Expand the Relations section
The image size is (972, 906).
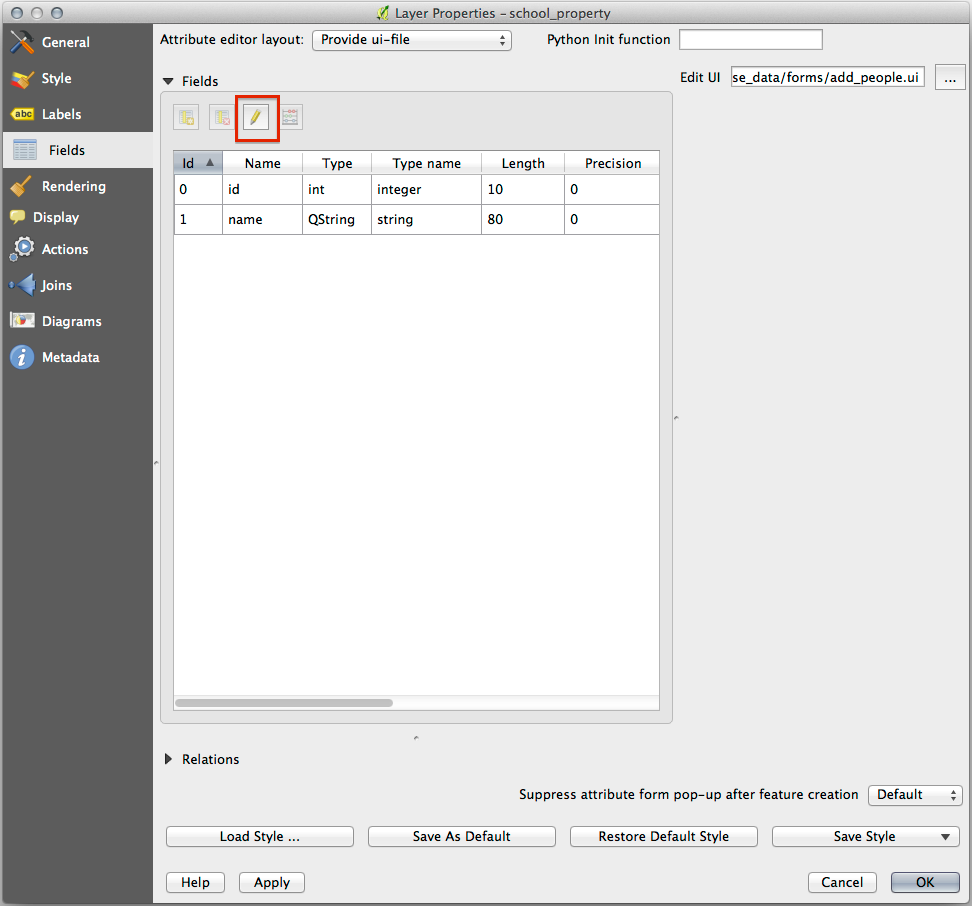[x=169, y=760]
